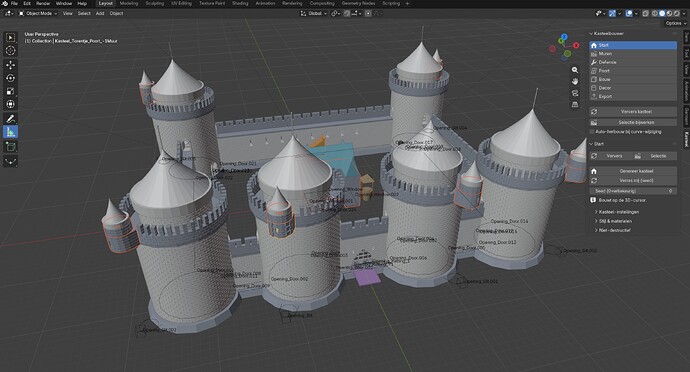Open the pivot point link icon
The width and height of the screenshot is (690, 372).
335,14
